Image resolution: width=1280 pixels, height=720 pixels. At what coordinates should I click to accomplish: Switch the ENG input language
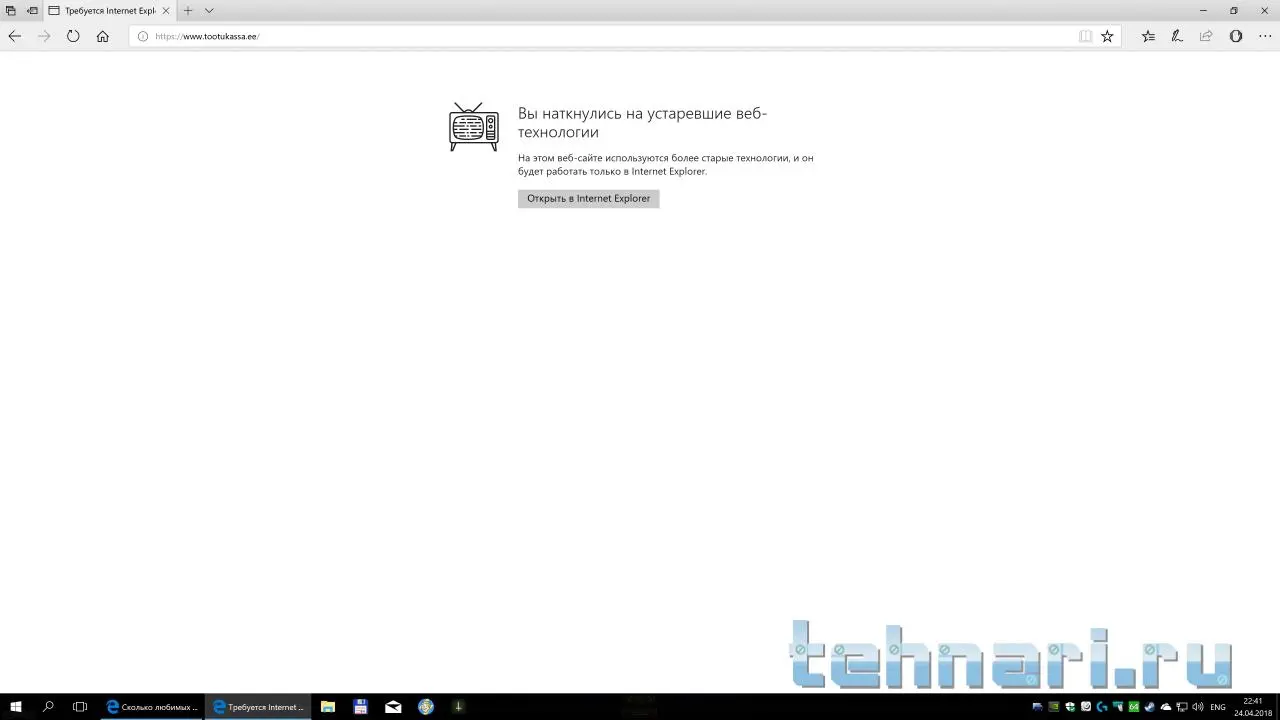(1218, 707)
